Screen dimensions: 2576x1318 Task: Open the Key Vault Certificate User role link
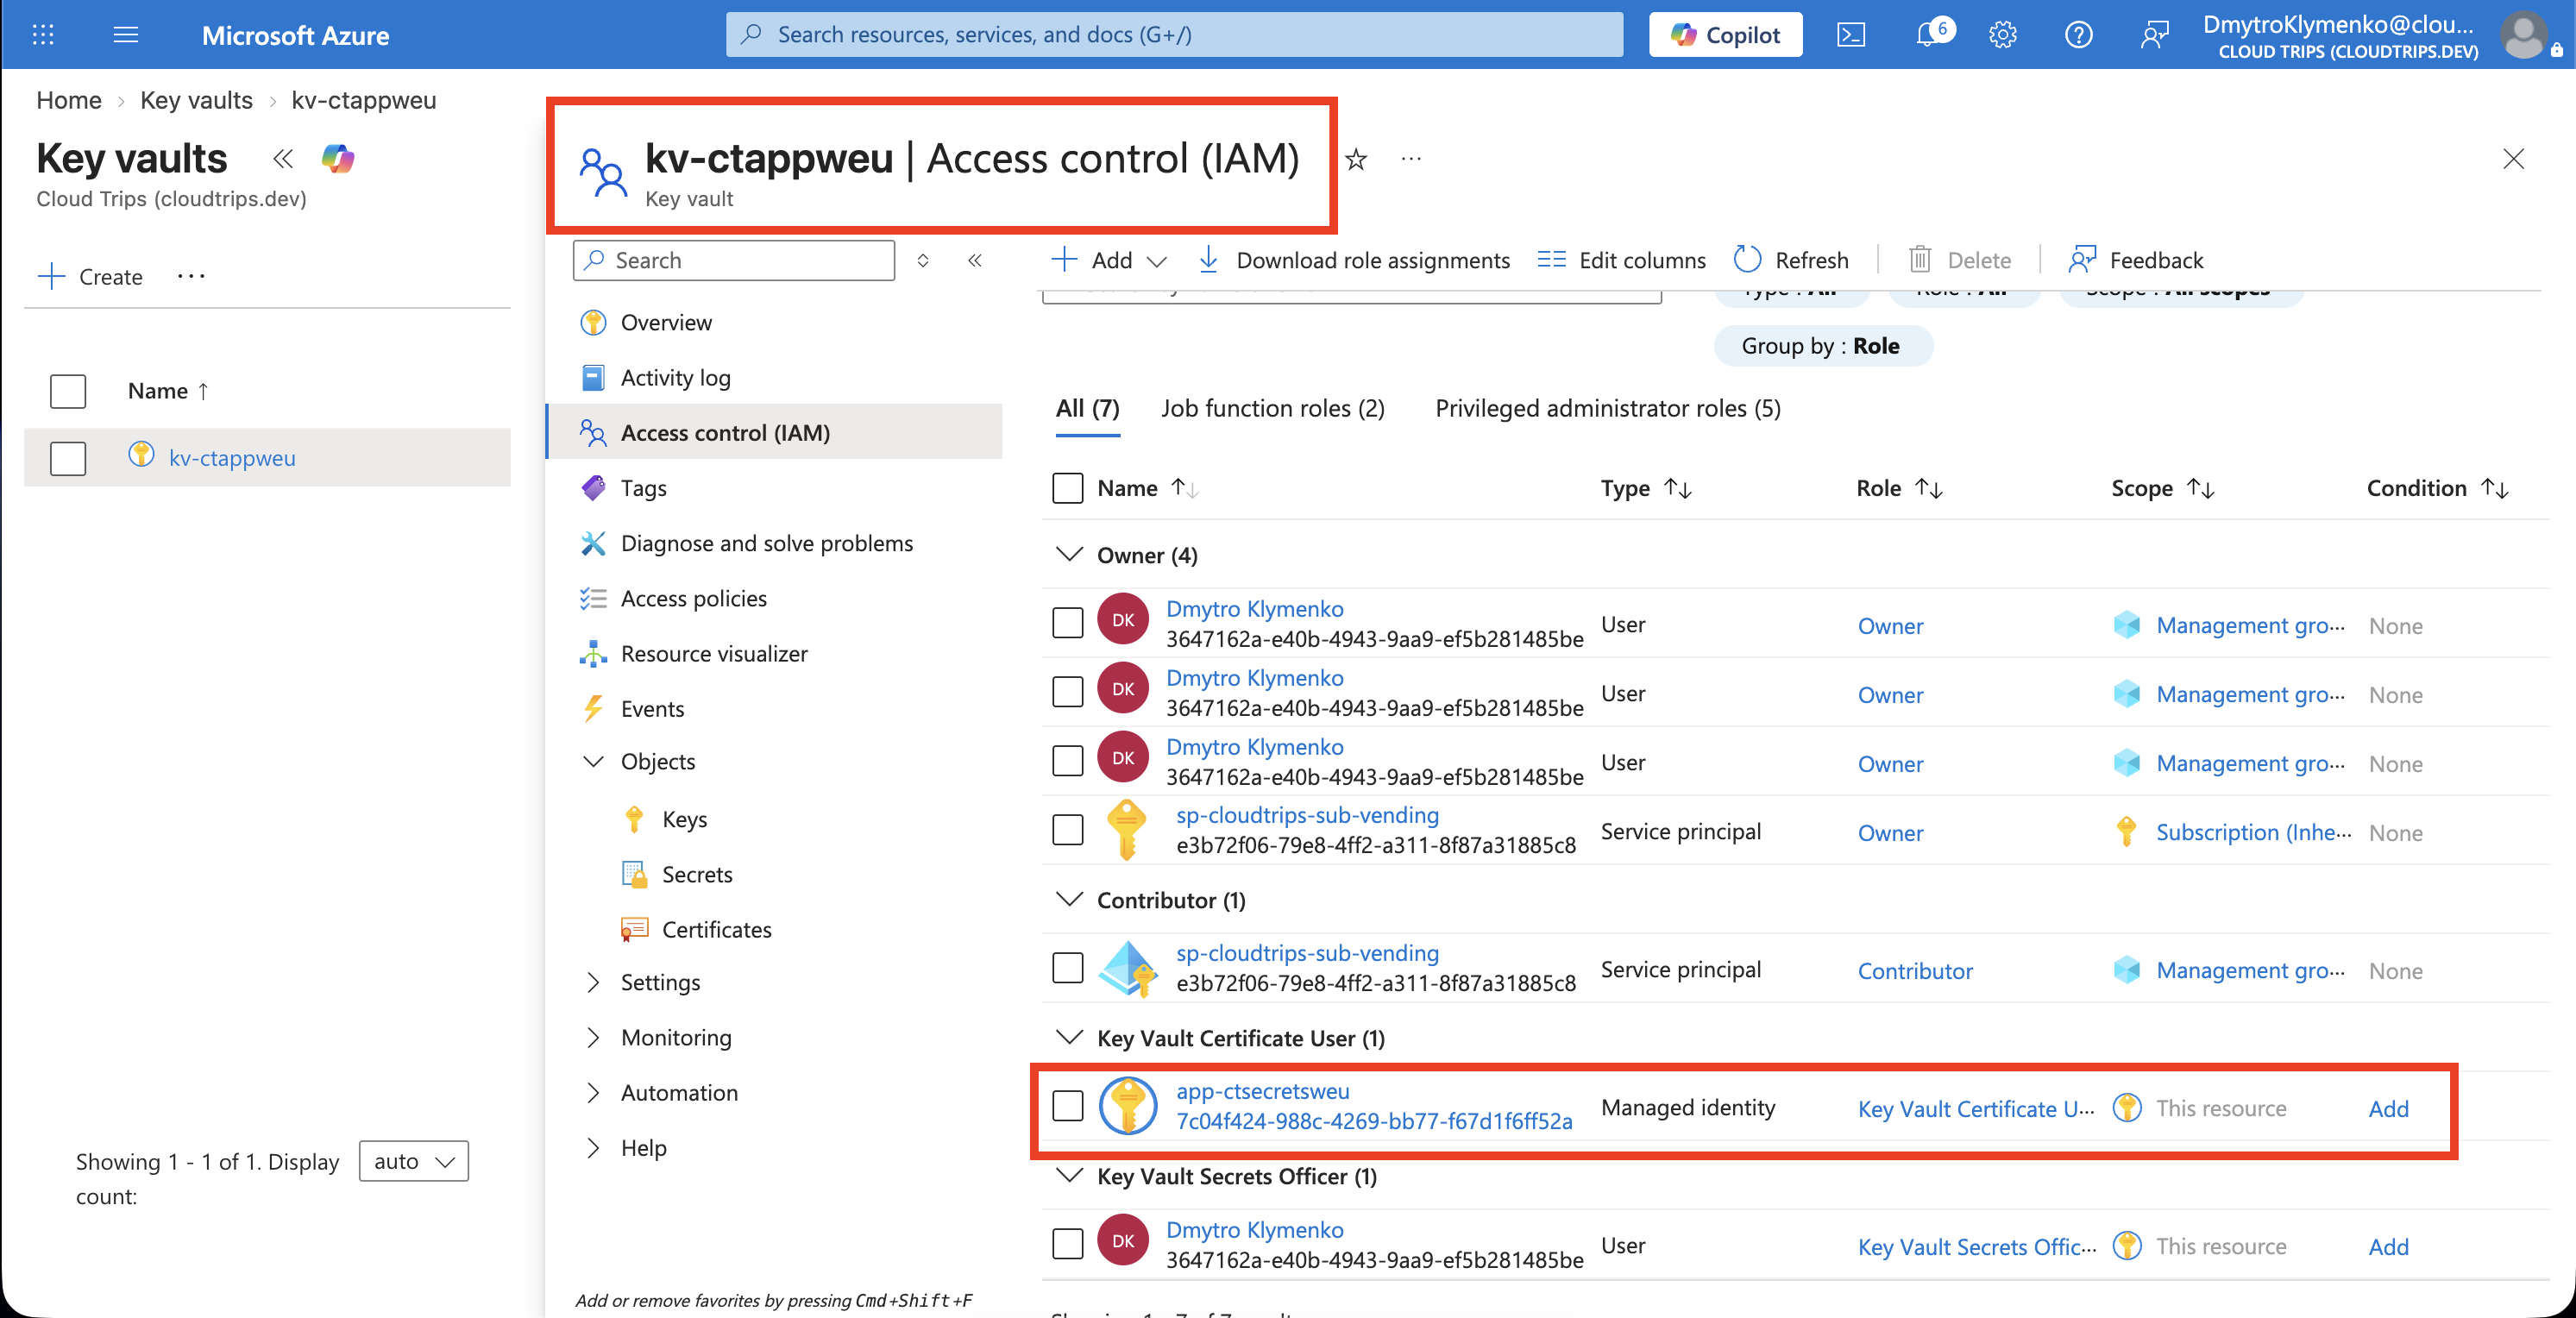(x=1975, y=1108)
